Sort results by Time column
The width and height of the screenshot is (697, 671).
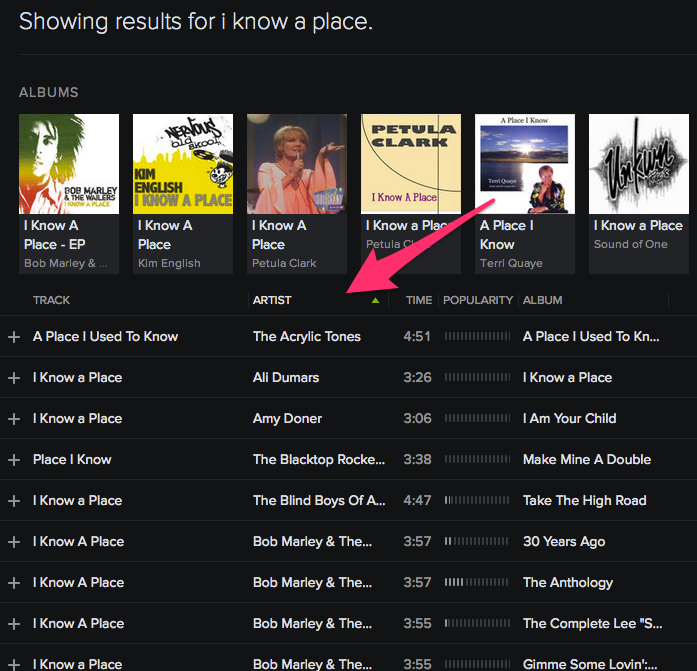(x=419, y=300)
